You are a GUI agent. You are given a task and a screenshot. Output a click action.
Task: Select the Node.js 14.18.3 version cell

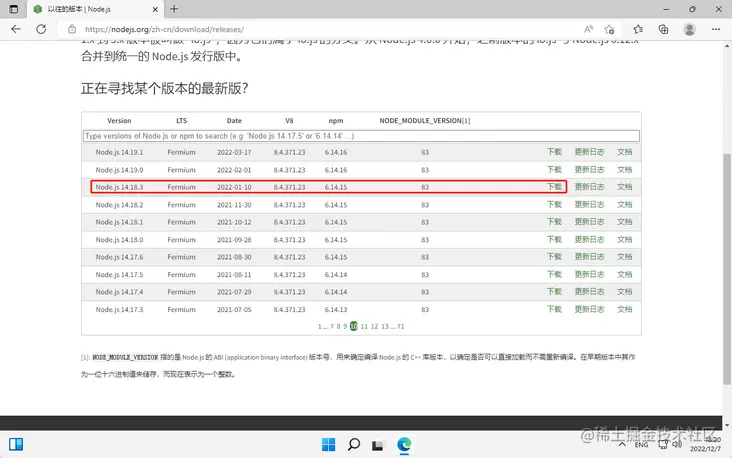pos(119,187)
